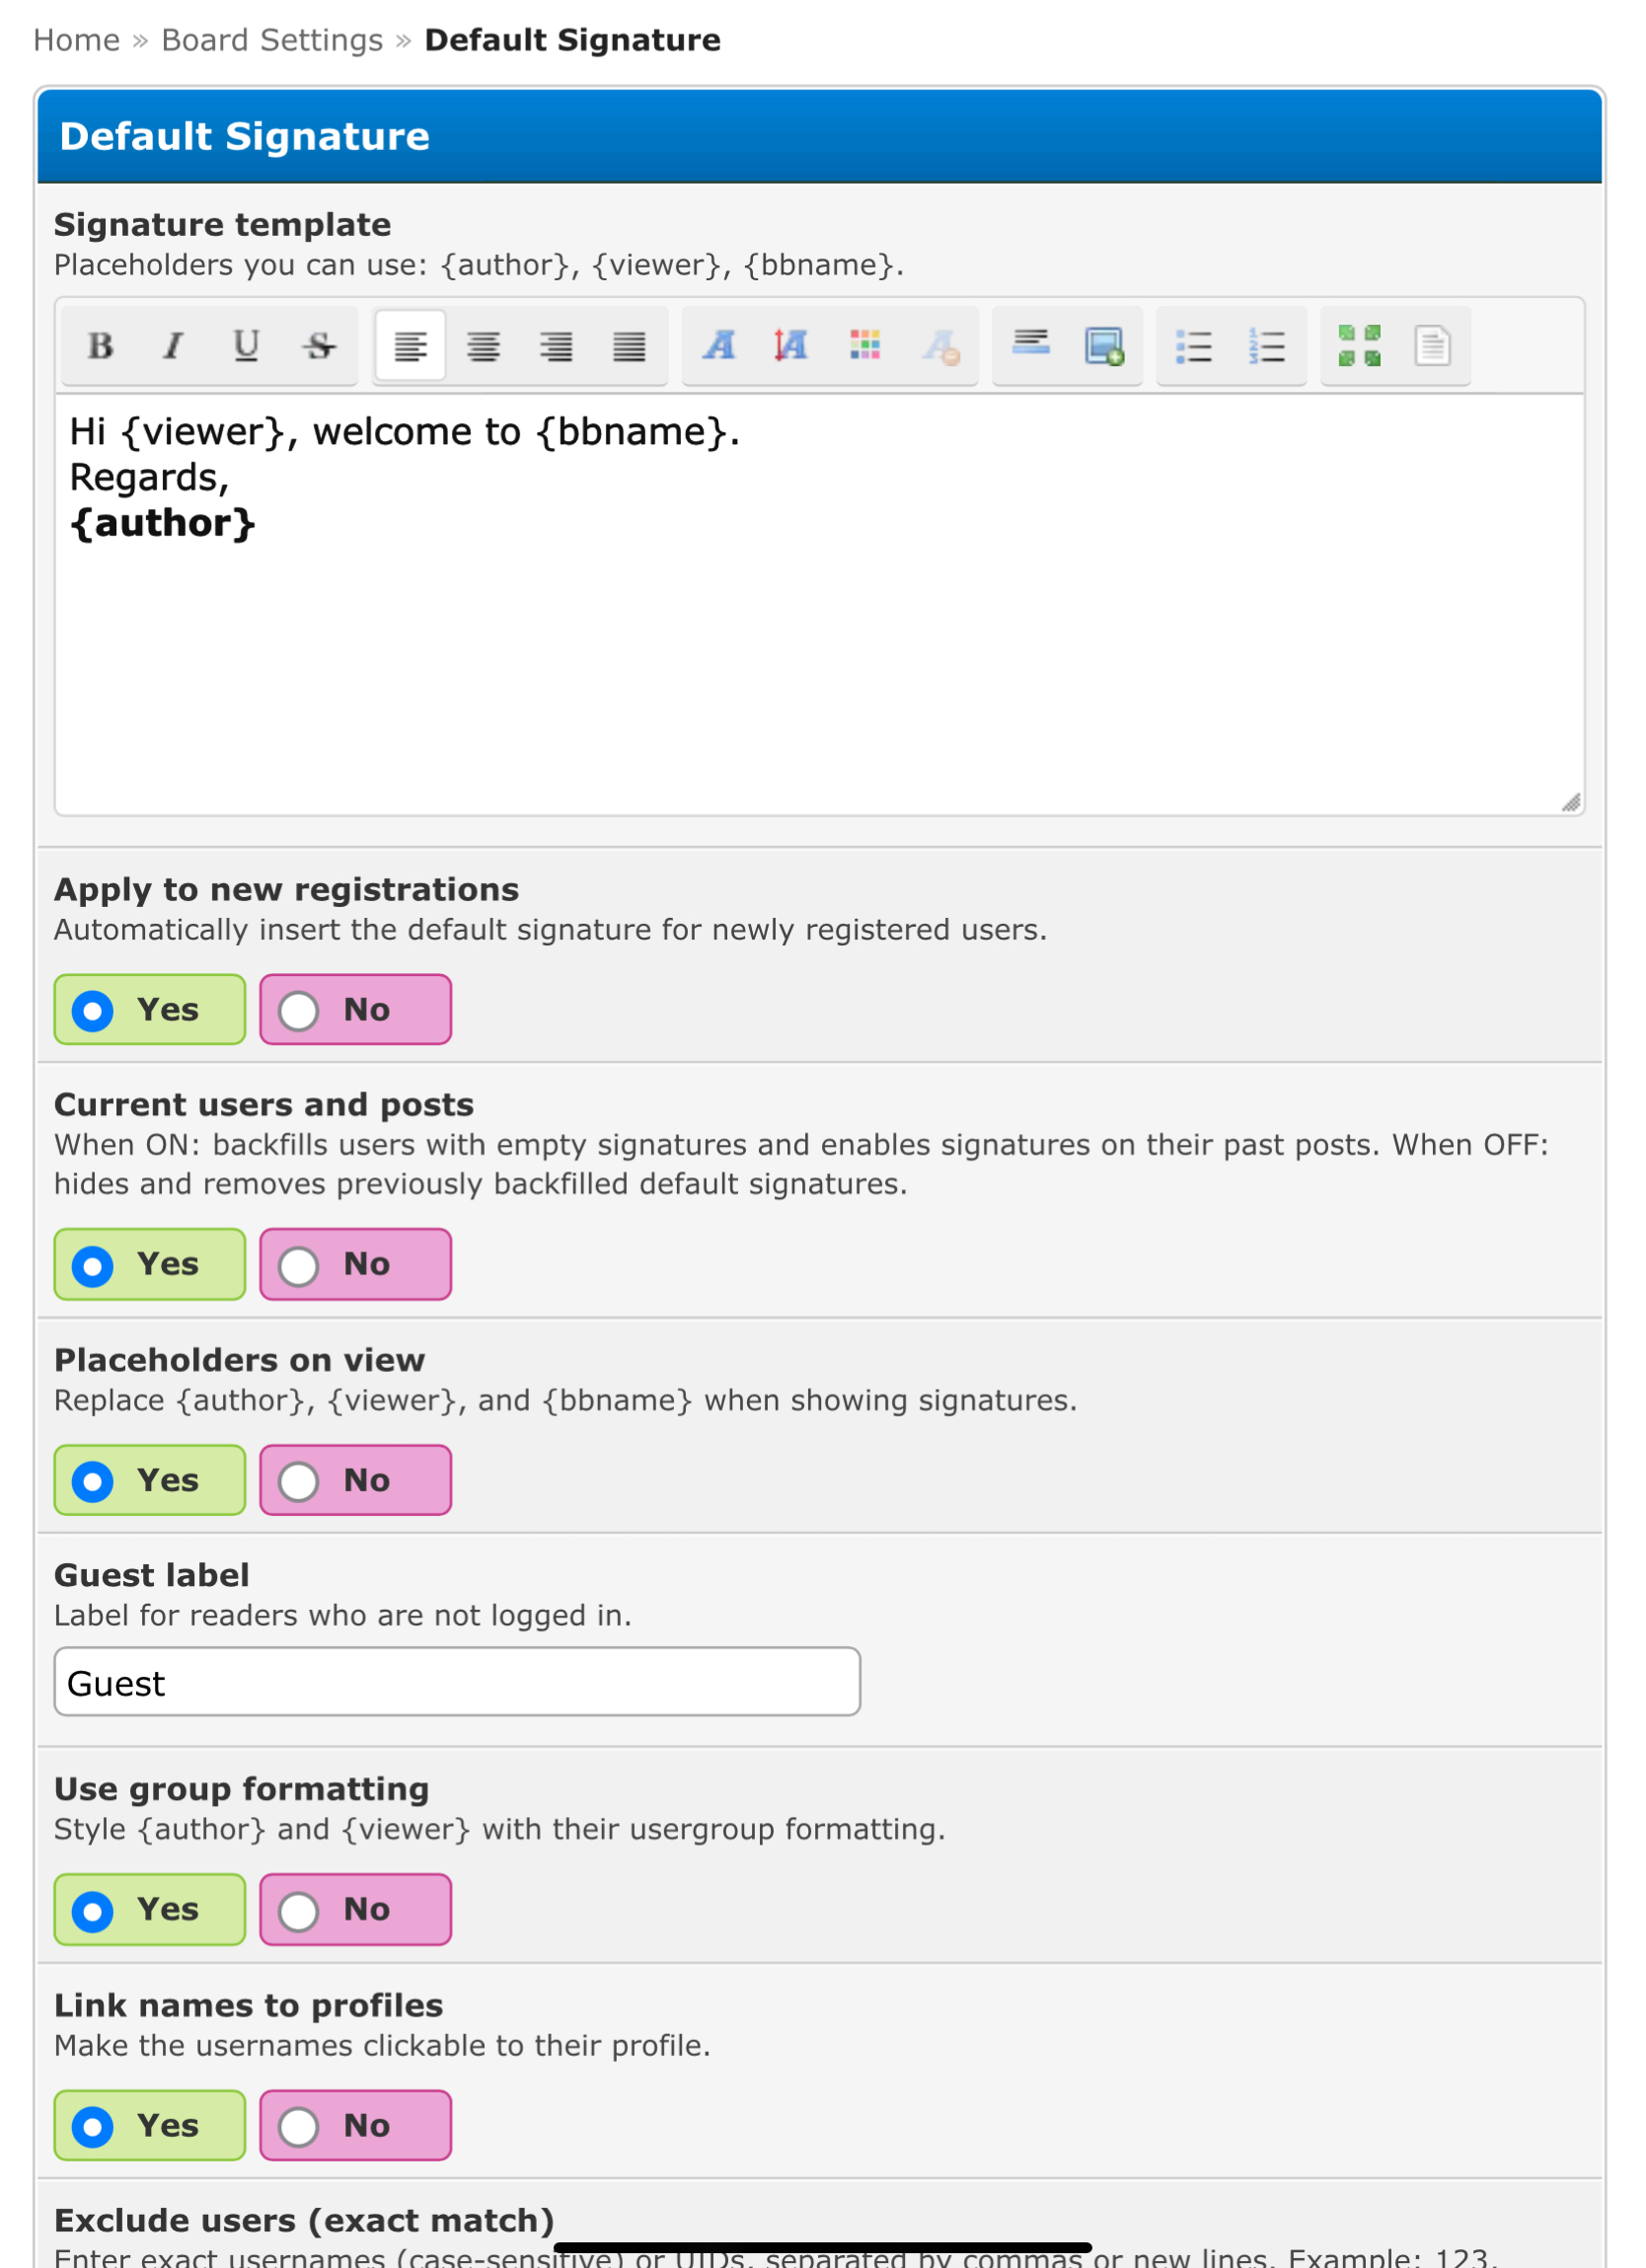Center-align the signature text
Viewport: 1646px width, 2268px height.
[x=484, y=346]
